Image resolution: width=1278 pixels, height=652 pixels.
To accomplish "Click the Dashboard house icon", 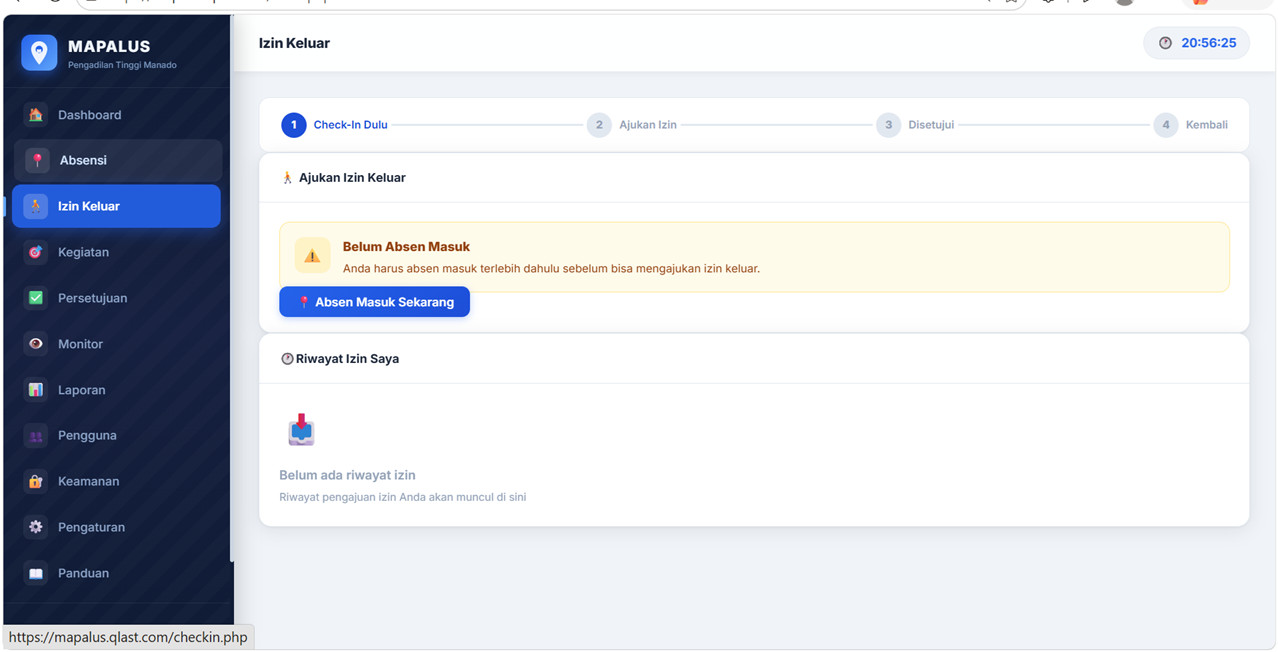I will click(x=36, y=115).
